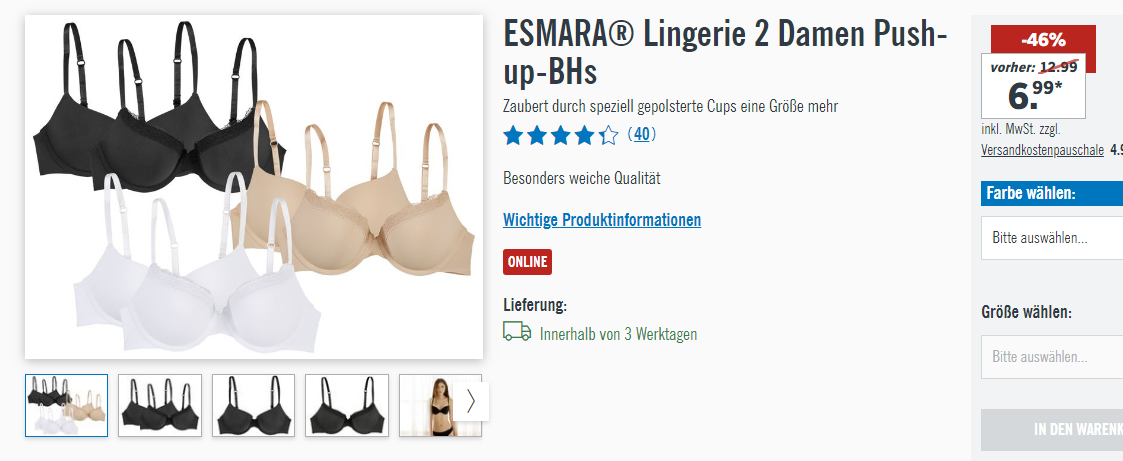
Task: Open Wichtige Produktinformationen link
Action: [x=602, y=220]
